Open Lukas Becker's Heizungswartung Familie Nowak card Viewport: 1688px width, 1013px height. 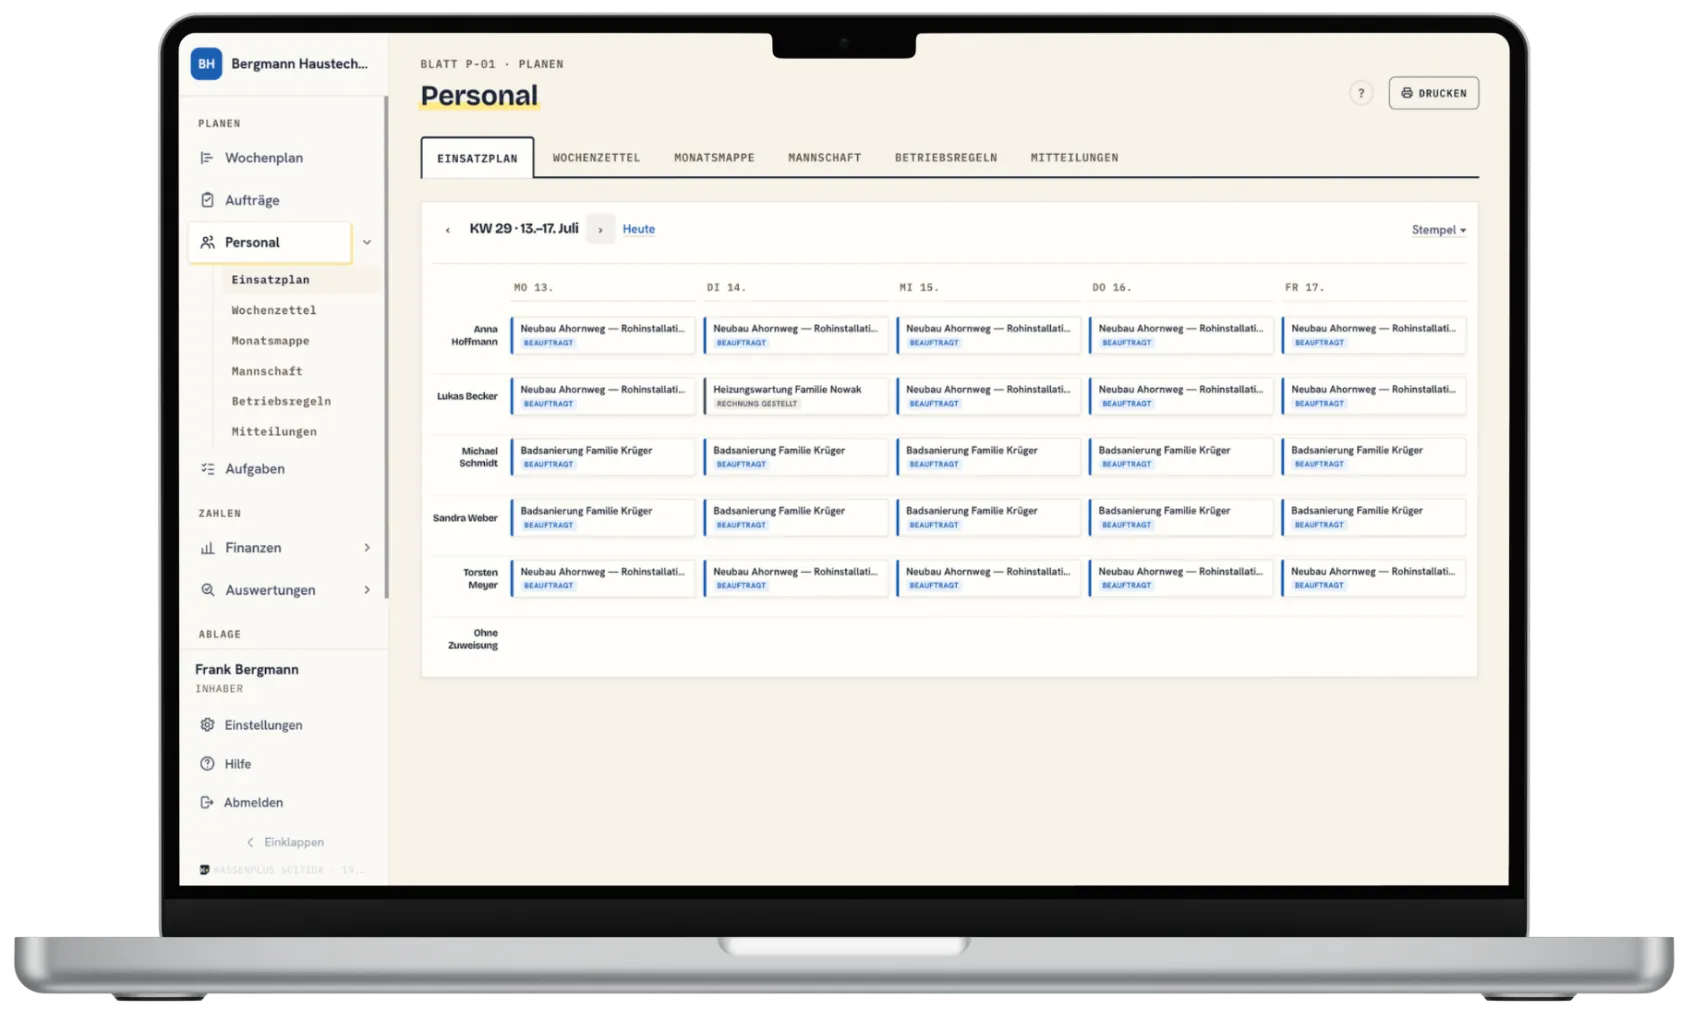tap(796, 396)
